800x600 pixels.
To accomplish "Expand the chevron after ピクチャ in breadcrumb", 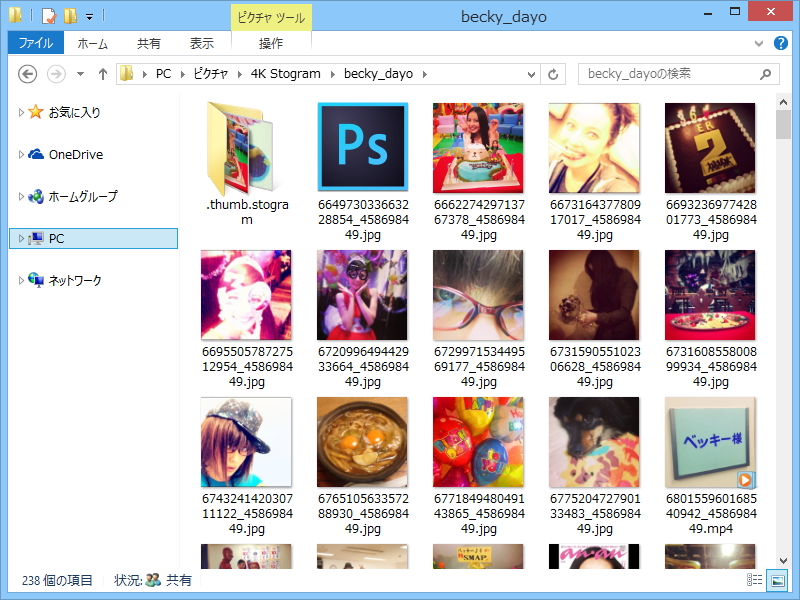I will pyautogui.click(x=239, y=74).
